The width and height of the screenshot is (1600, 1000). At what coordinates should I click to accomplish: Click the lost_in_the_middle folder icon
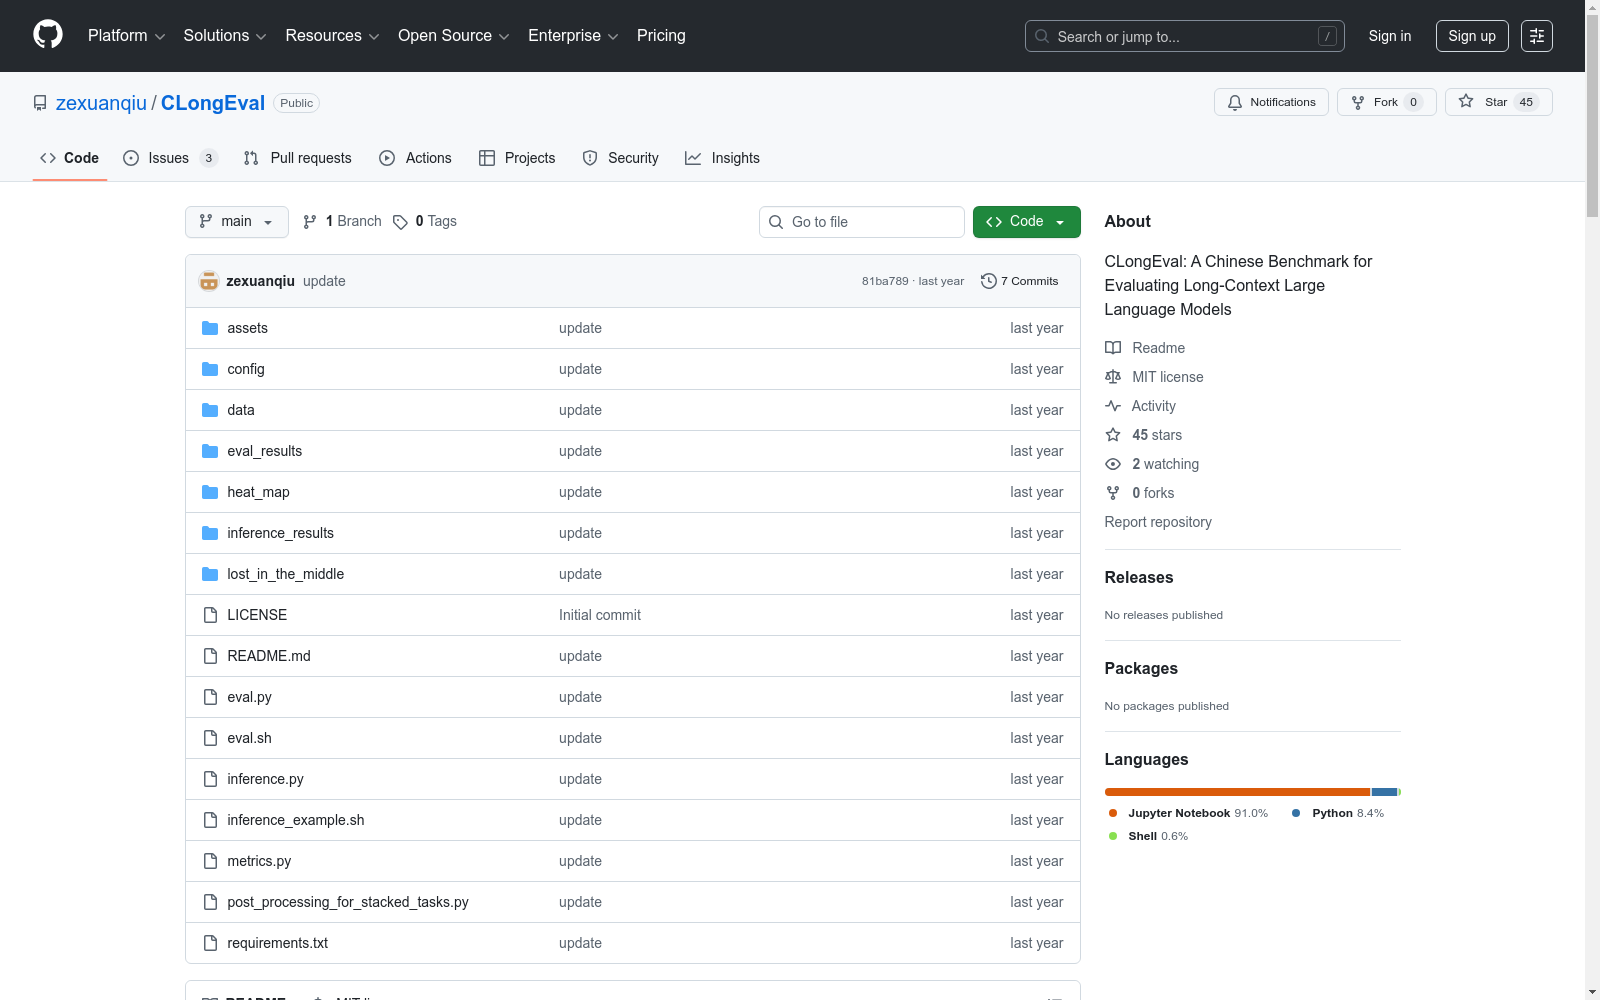[210, 574]
